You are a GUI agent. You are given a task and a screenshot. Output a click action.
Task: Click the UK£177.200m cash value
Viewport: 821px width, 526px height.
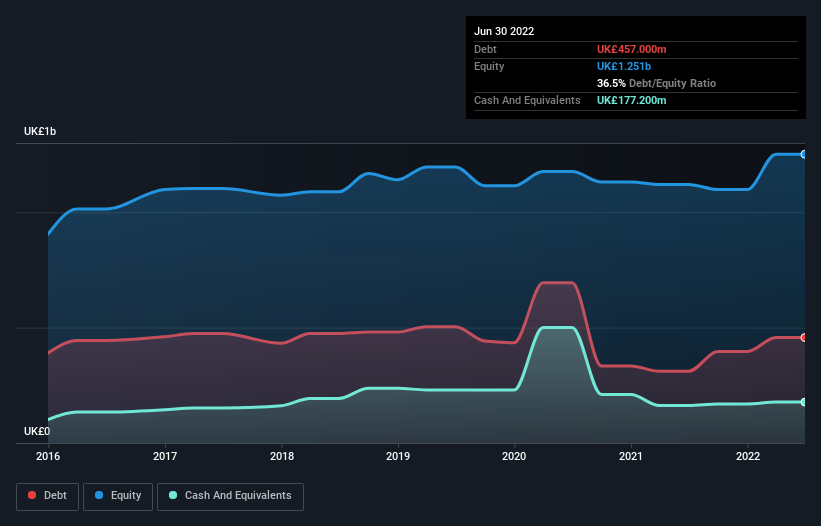coord(631,100)
